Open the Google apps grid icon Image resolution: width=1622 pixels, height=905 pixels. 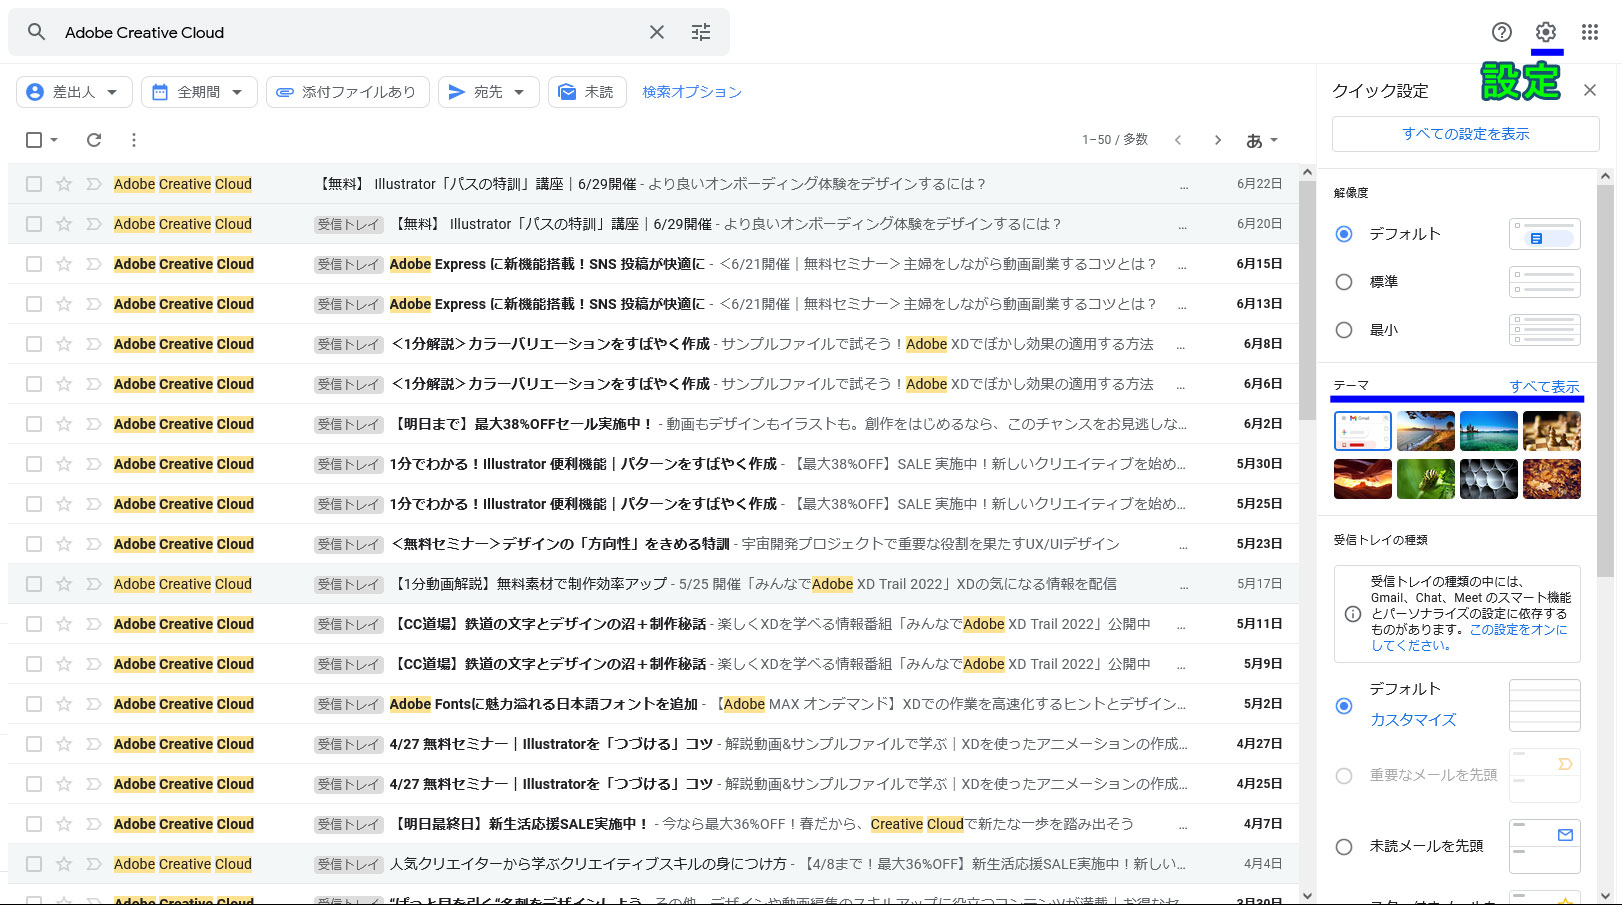[1590, 32]
